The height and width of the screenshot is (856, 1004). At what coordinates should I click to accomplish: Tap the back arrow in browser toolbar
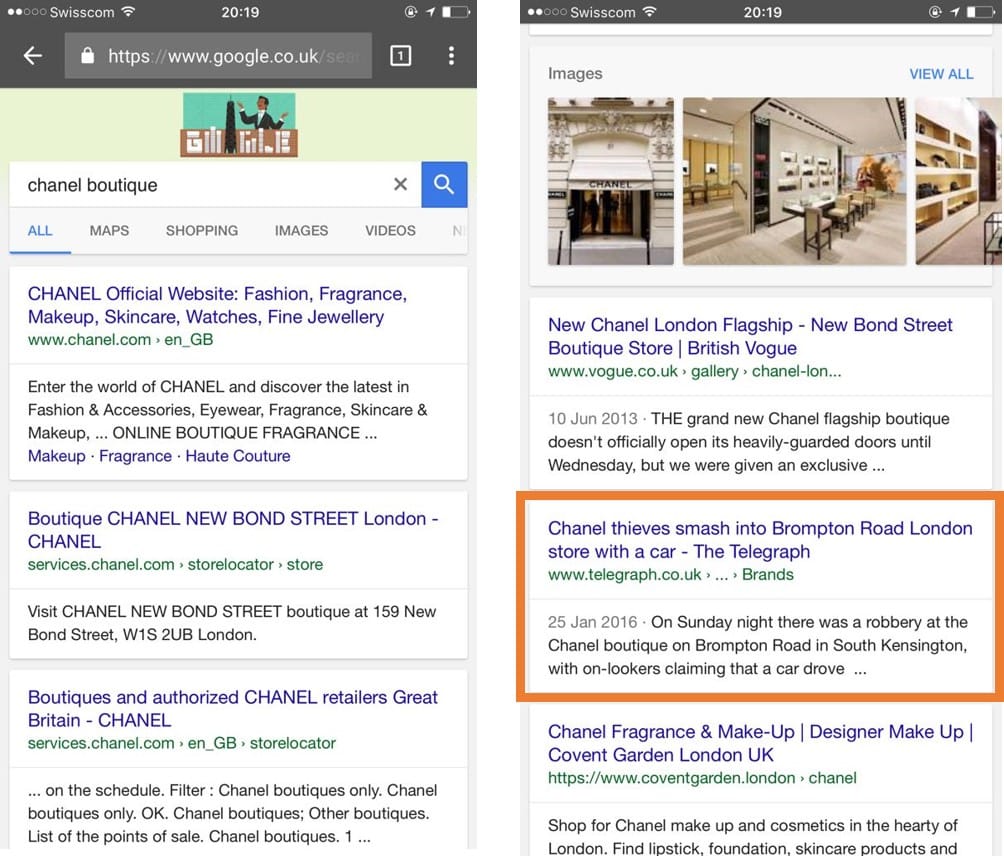pyautogui.click(x=33, y=56)
